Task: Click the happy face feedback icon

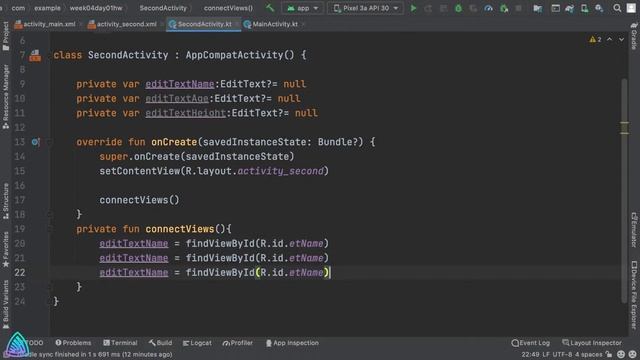Action: (x=621, y=354)
